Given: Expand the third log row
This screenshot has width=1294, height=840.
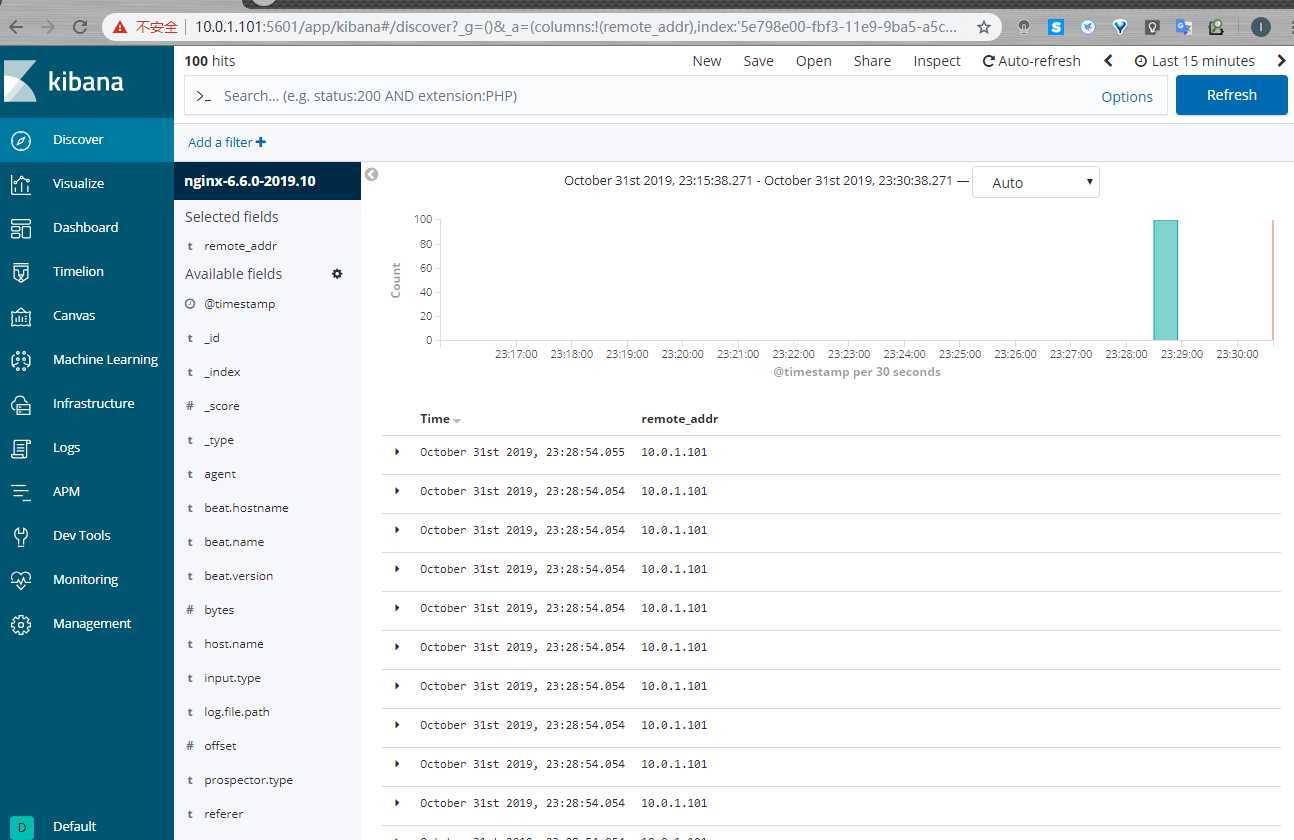Looking at the screenshot, I should click(397, 530).
